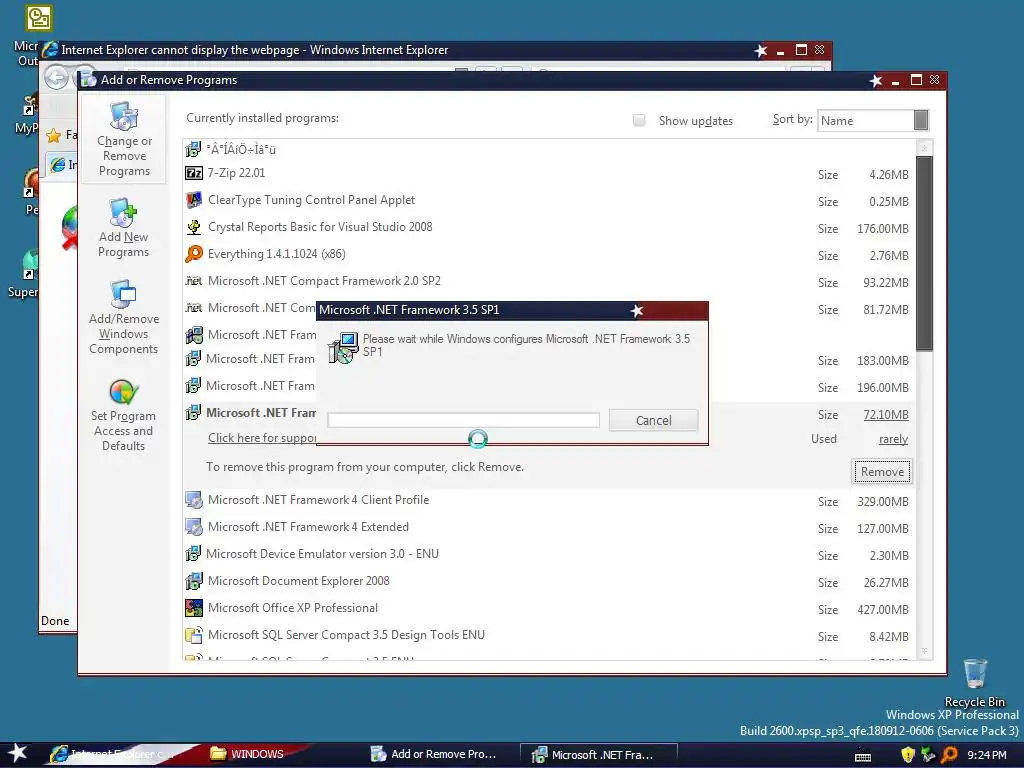
Task: Open Add/Remove Windows Components icon
Action: 123,295
